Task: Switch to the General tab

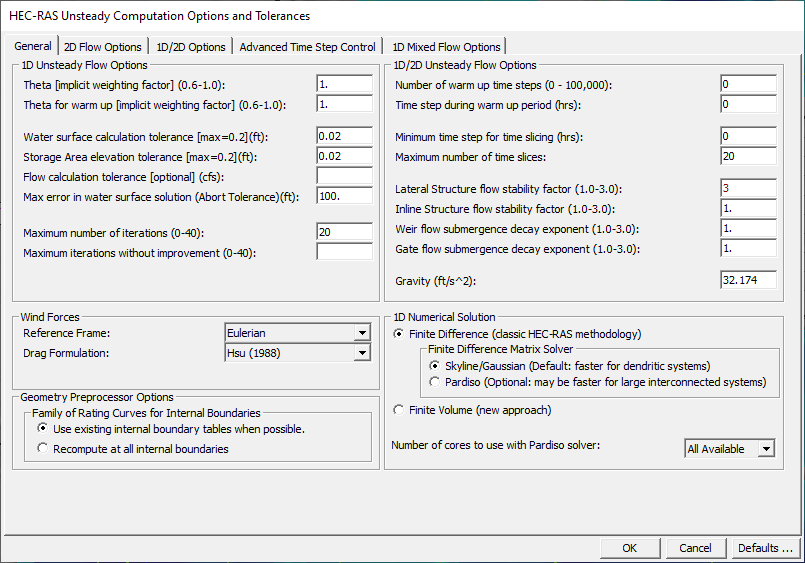Action: coord(33,46)
